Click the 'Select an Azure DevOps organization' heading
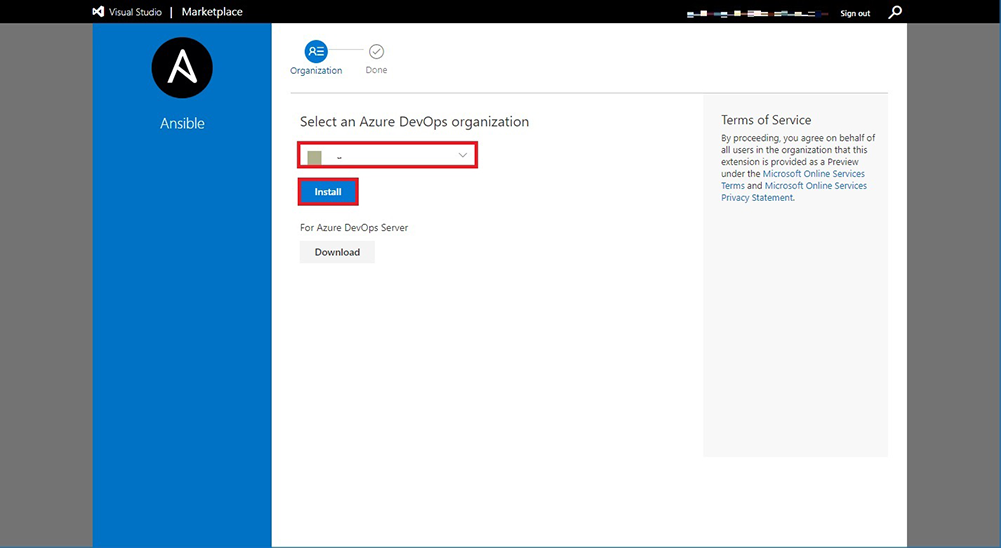The image size is (1001, 548). pos(414,121)
